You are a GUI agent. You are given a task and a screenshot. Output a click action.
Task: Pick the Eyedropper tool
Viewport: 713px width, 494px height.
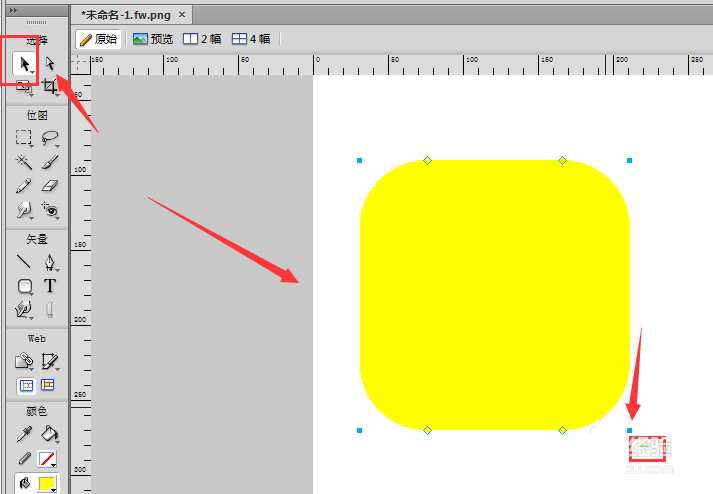coord(24,434)
